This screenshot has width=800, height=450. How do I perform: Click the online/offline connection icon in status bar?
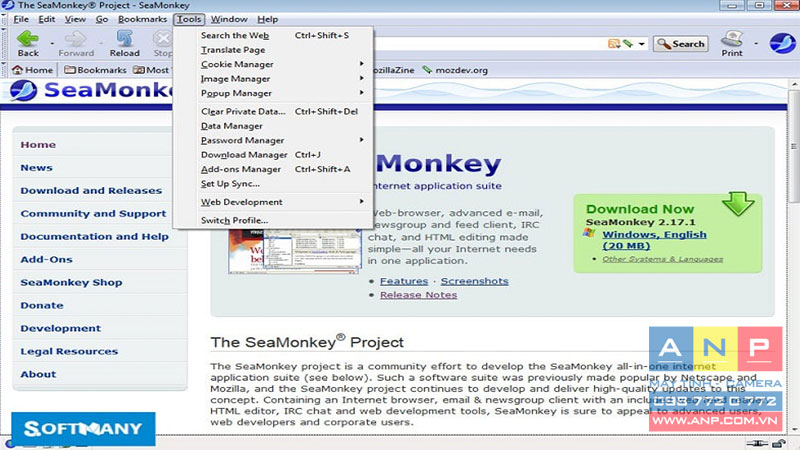(757, 444)
